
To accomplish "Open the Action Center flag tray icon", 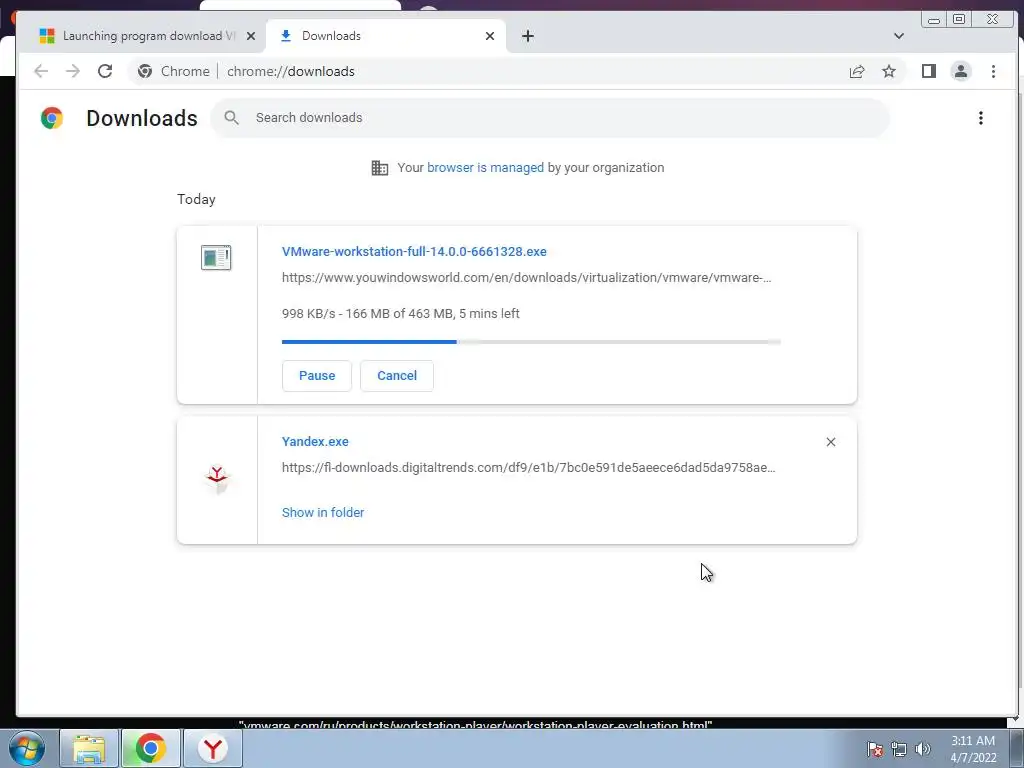I will pyautogui.click(x=874, y=749).
